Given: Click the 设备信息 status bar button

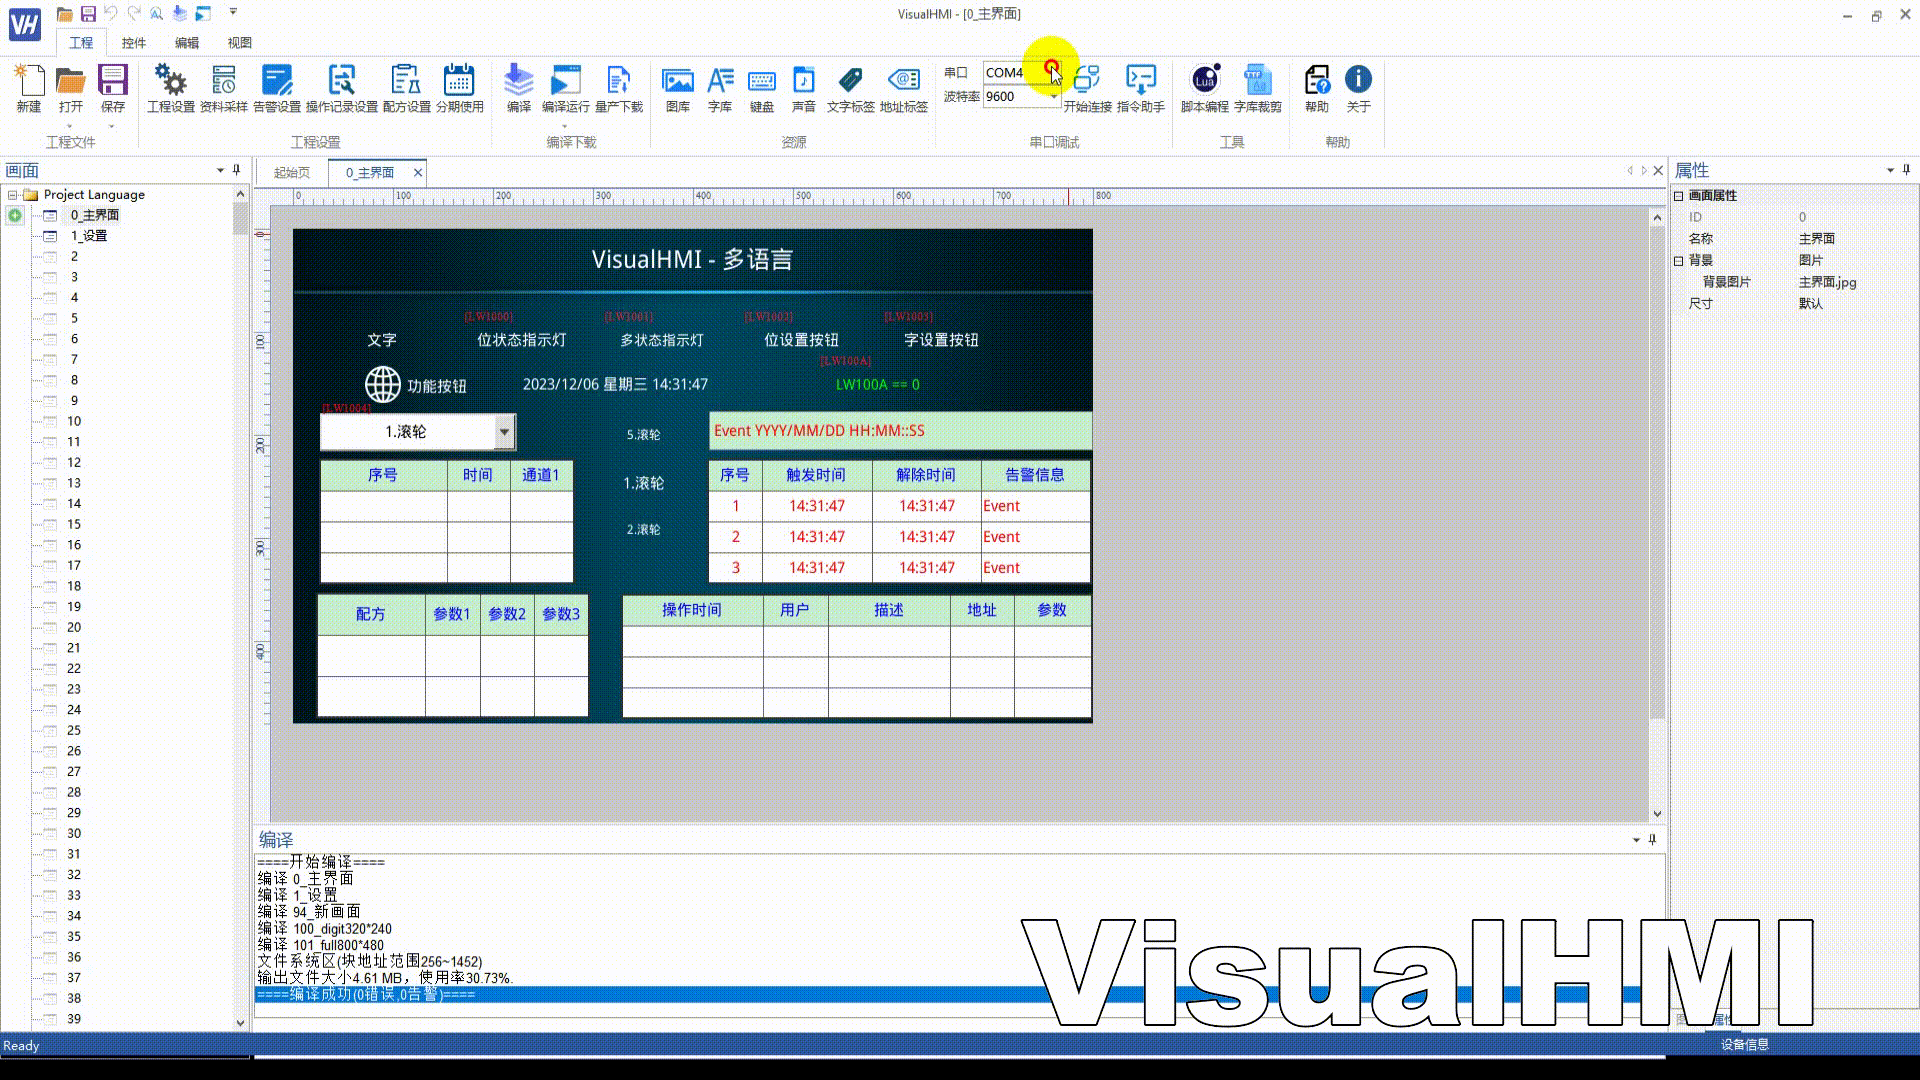Looking at the screenshot, I should click(1744, 1044).
